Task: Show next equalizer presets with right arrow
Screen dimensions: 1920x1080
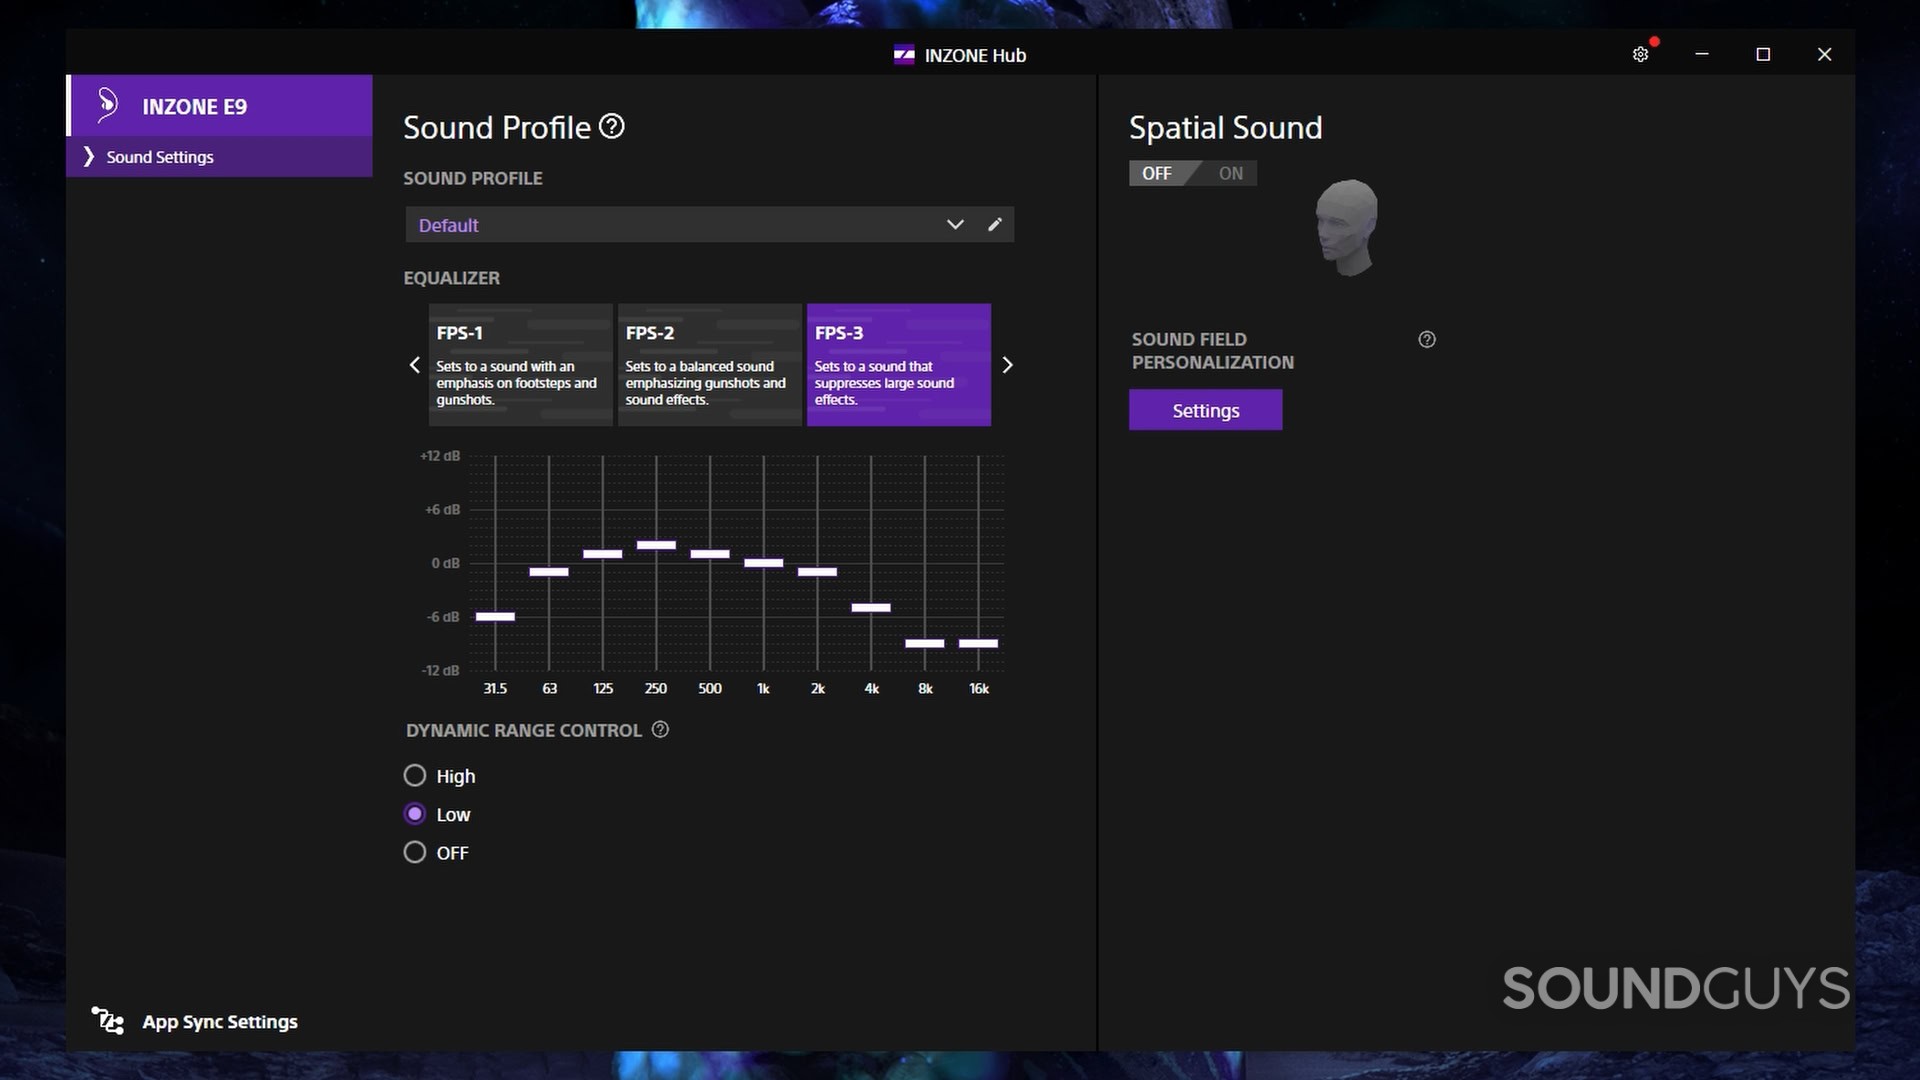Action: pos(1007,365)
